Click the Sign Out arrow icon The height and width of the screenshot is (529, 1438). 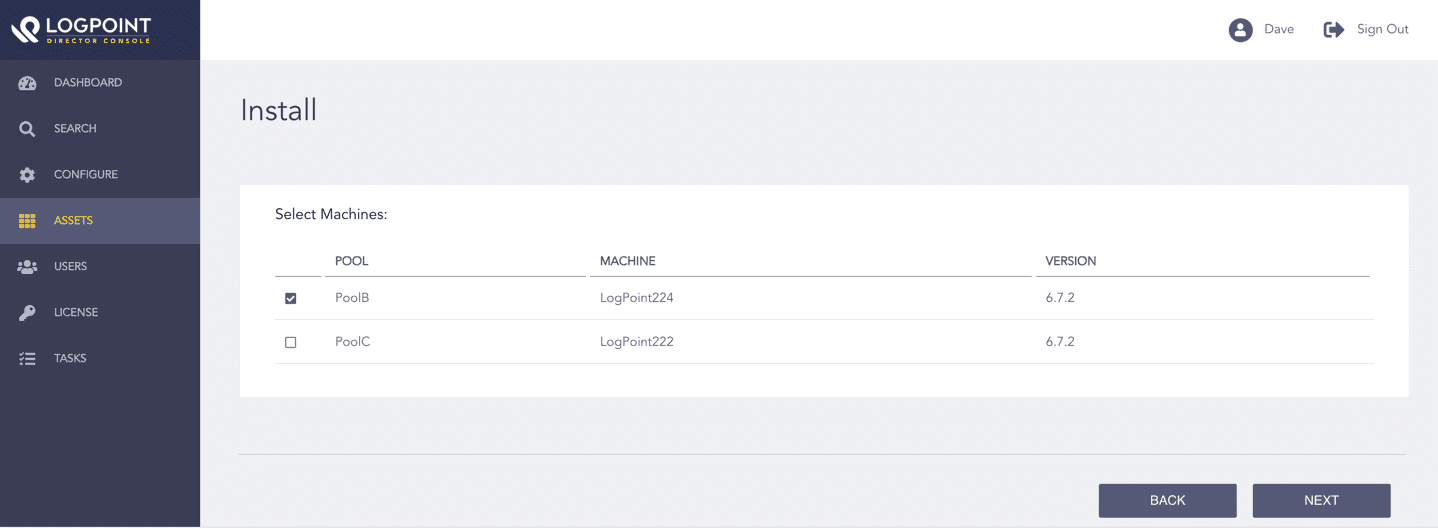(x=1334, y=30)
